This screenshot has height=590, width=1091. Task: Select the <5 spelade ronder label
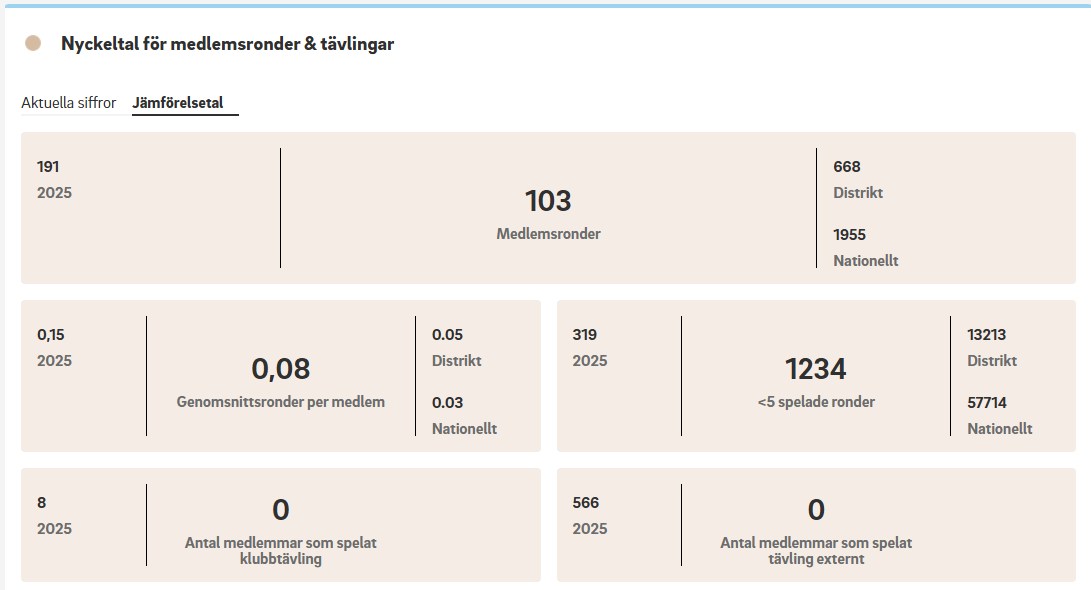pos(816,402)
